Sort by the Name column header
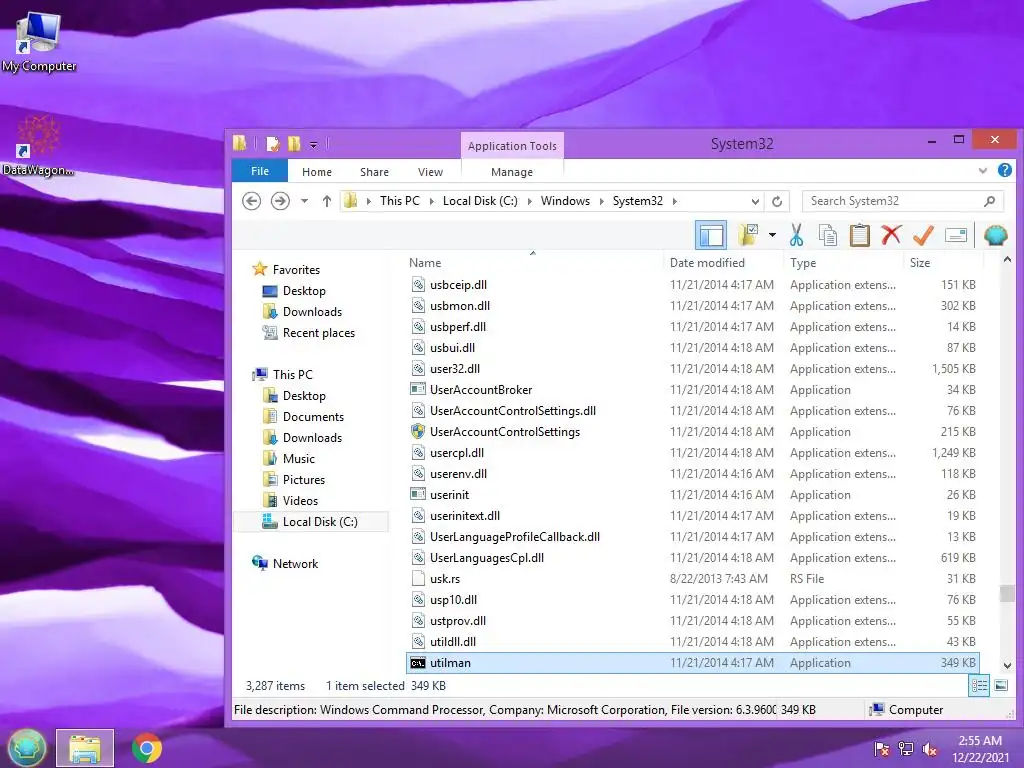 tap(425, 263)
